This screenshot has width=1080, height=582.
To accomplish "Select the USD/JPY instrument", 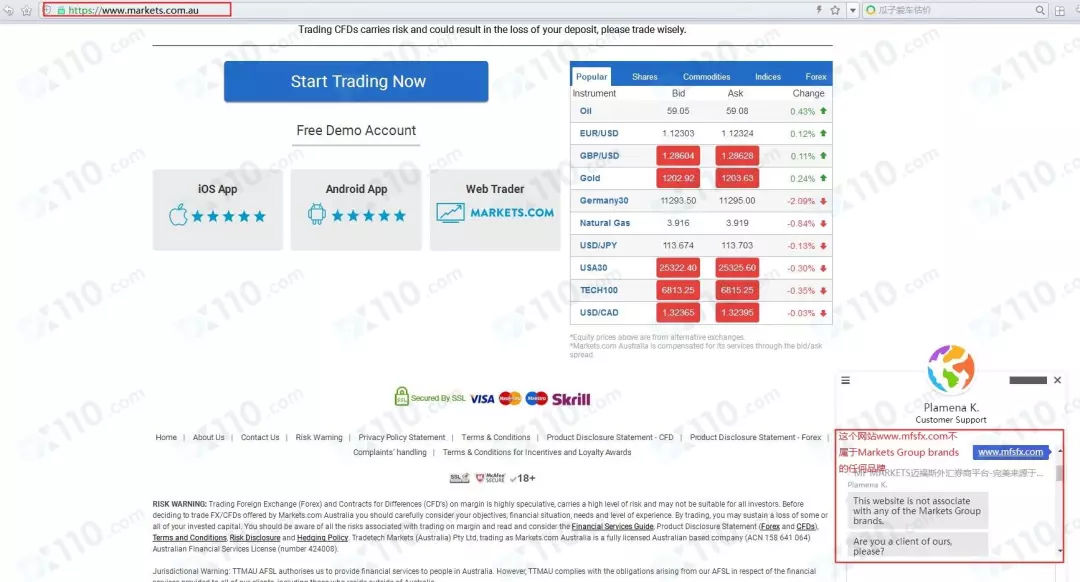I will (x=598, y=245).
